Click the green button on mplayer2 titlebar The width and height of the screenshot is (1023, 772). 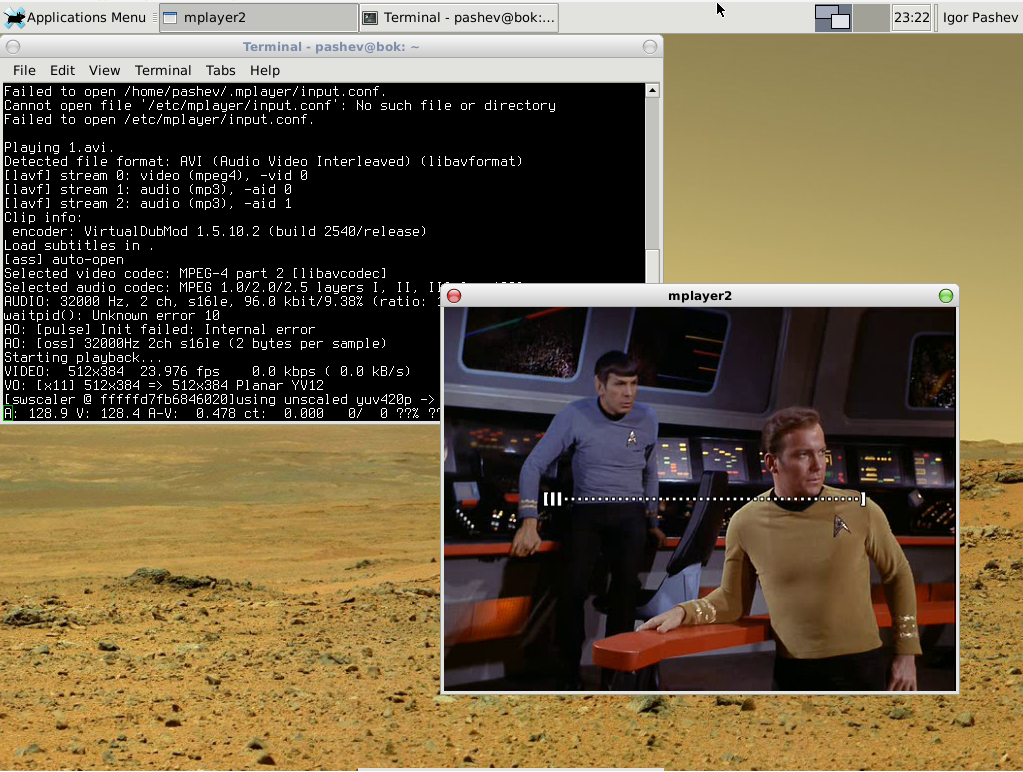(x=945, y=296)
